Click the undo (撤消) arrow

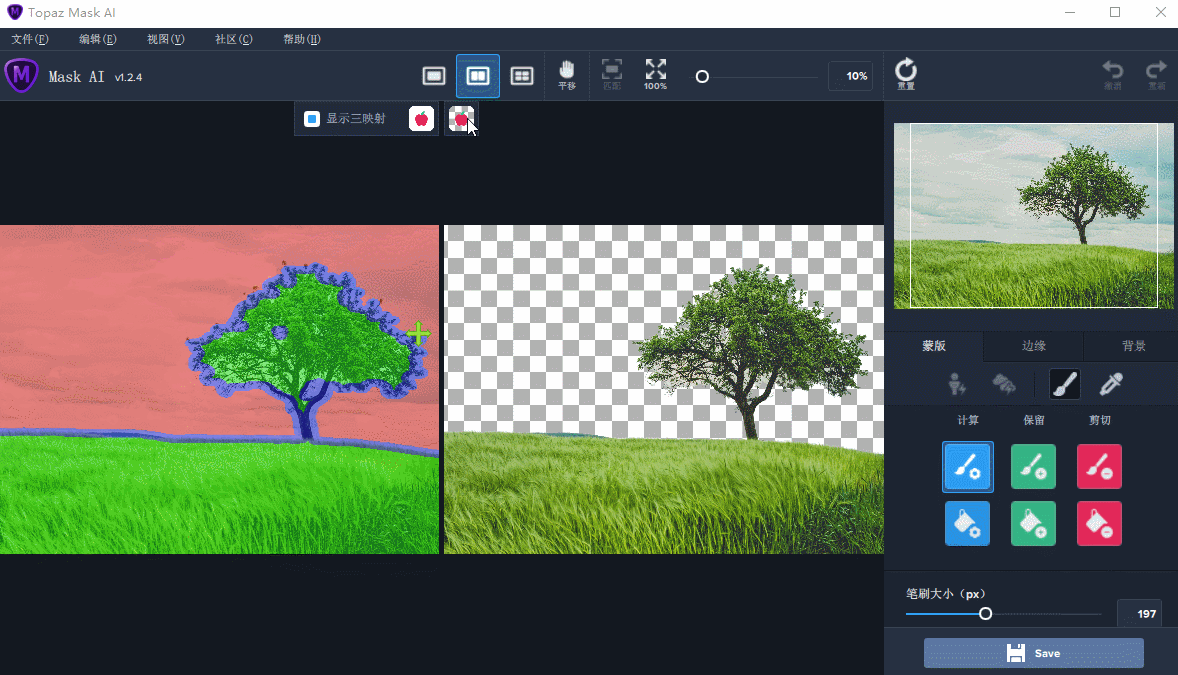coord(1113,75)
